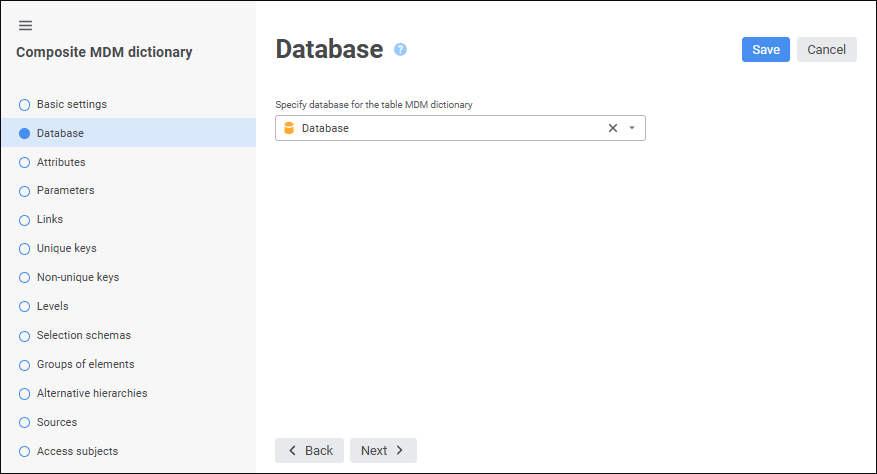
Task: Go to the Links section
Action: click(50, 219)
